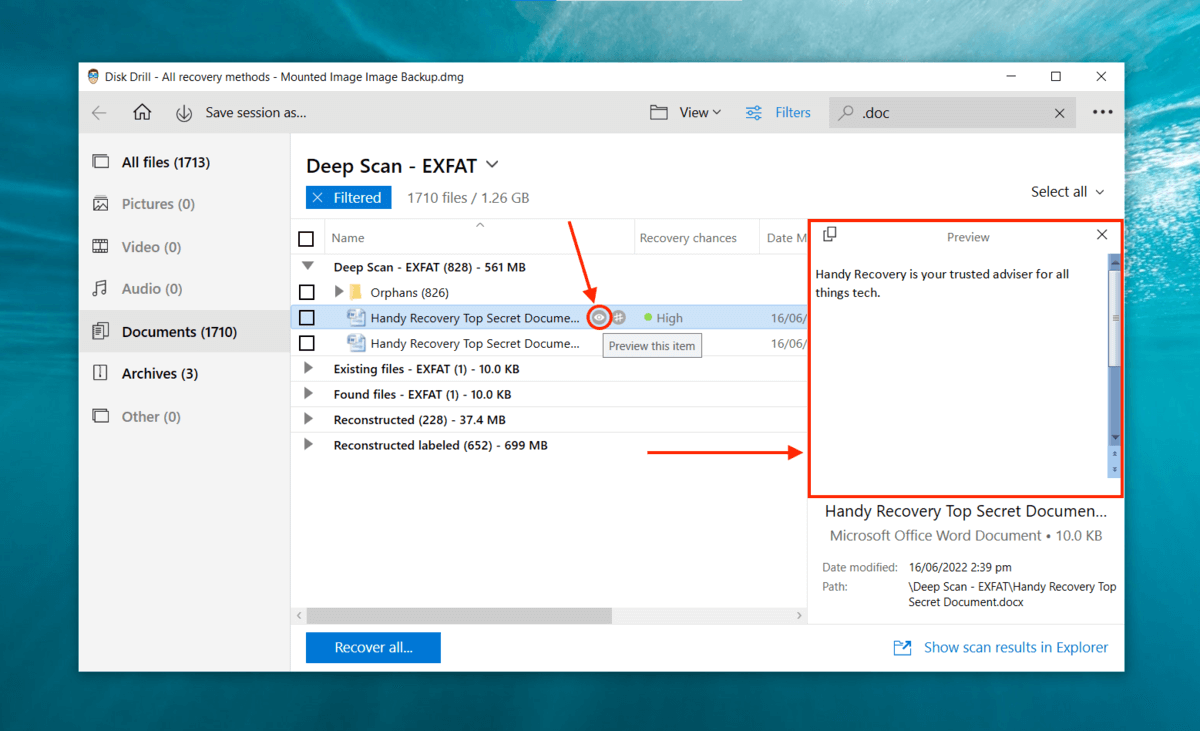Check the second Handy Recovery document checkbox
Image resolution: width=1200 pixels, height=731 pixels.
306,343
